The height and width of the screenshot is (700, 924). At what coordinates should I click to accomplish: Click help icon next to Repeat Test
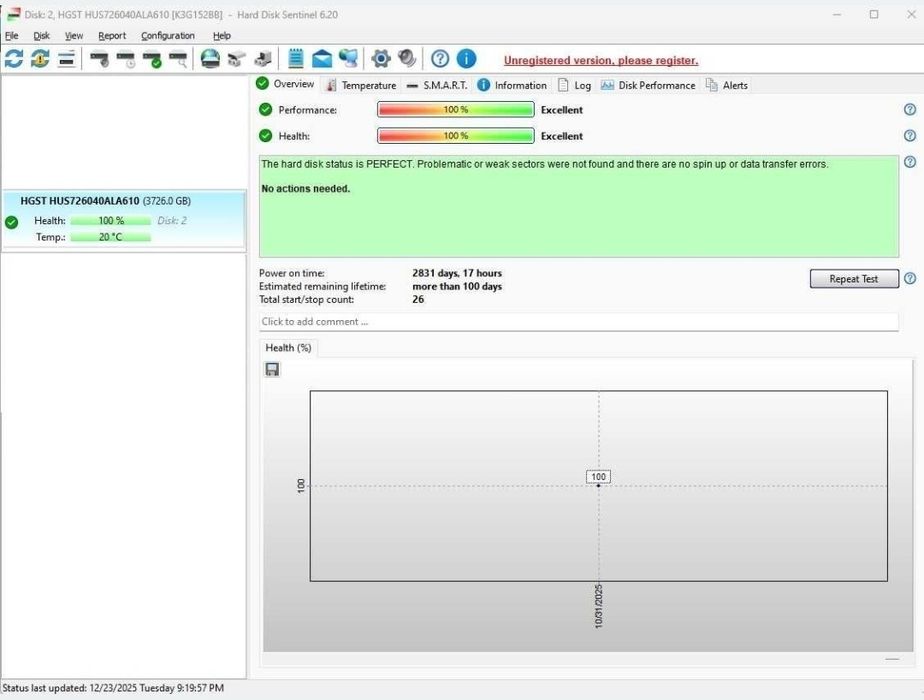[x=910, y=278]
